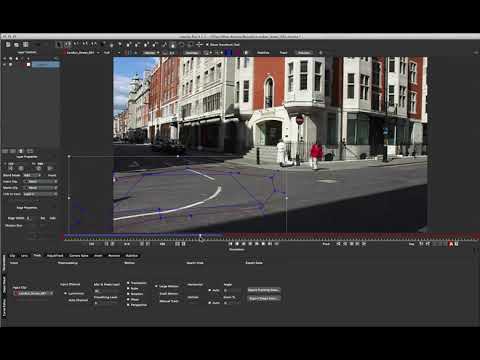This screenshot has height=360, width=480.
Task: Toggle the Trace view button
Action: pyautogui.click(x=283, y=52)
